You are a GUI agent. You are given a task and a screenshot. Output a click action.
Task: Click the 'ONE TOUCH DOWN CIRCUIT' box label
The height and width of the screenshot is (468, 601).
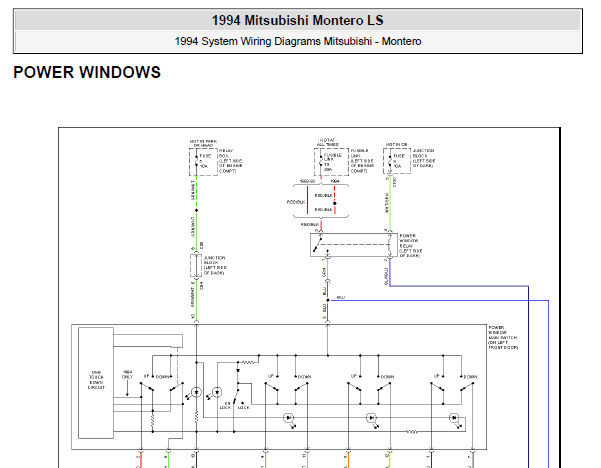coord(96,380)
